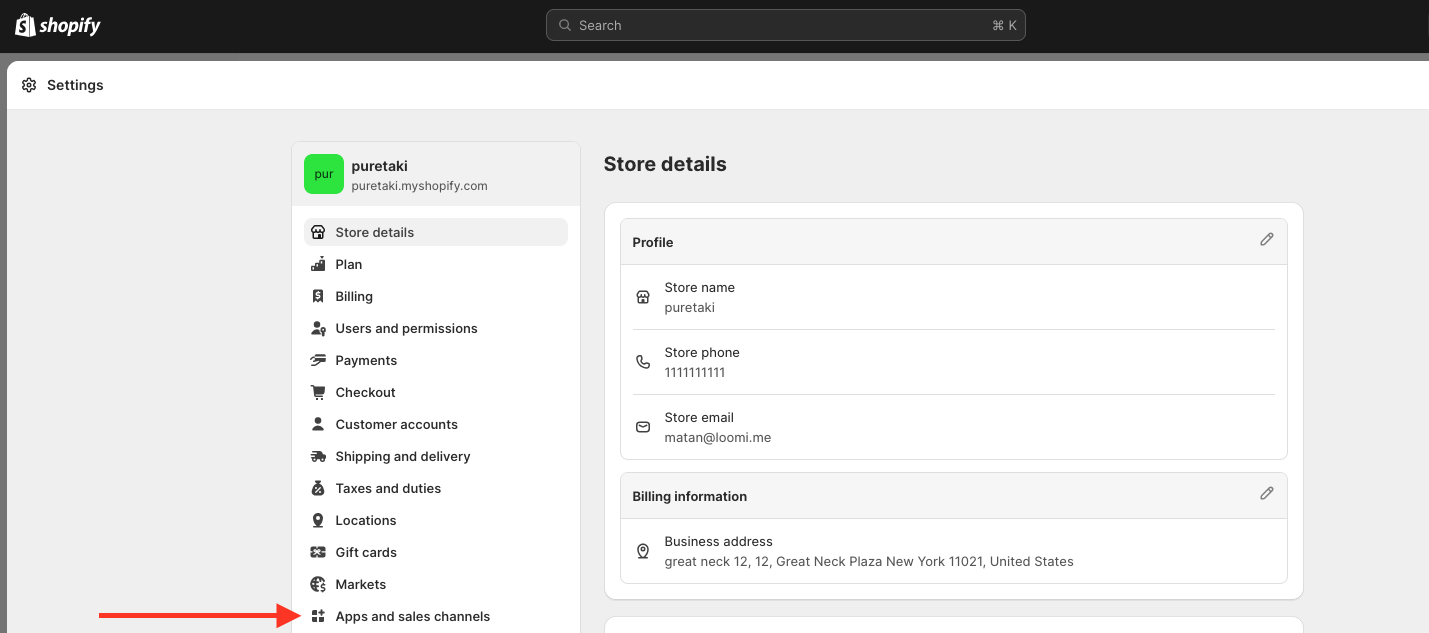The height and width of the screenshot is (633, 1429).
Task: Edit Billing information pencil icon
Action: coord(1267,493)
